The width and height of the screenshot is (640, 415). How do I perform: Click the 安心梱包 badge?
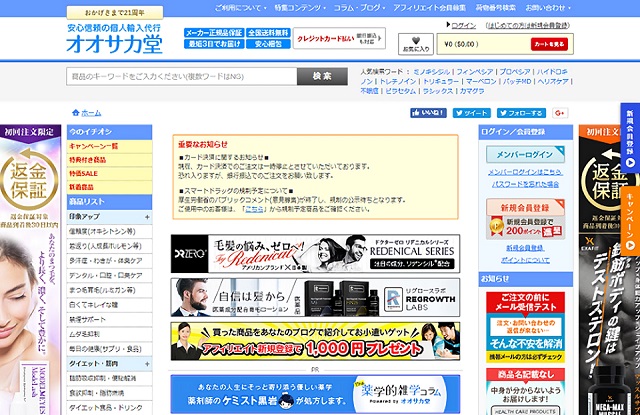click(268, 44)
